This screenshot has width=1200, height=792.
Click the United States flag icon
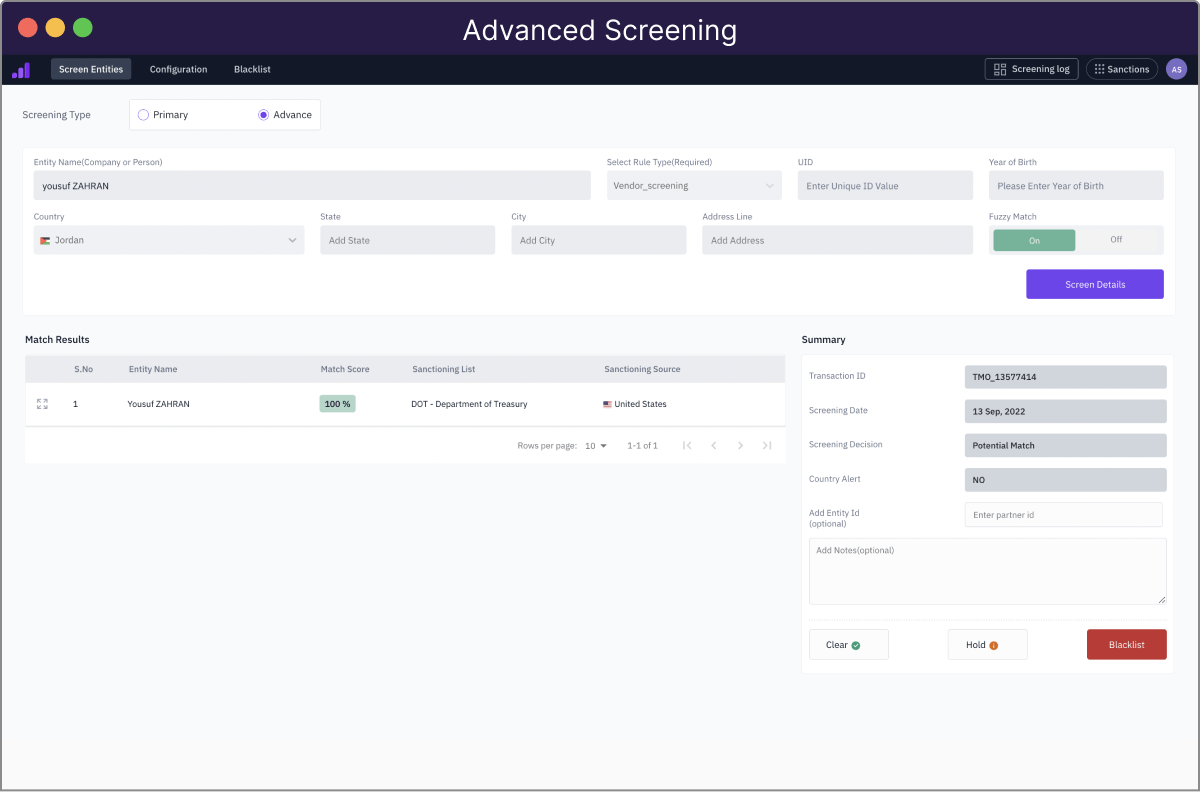pyautogui.click(x=606, y=404)
